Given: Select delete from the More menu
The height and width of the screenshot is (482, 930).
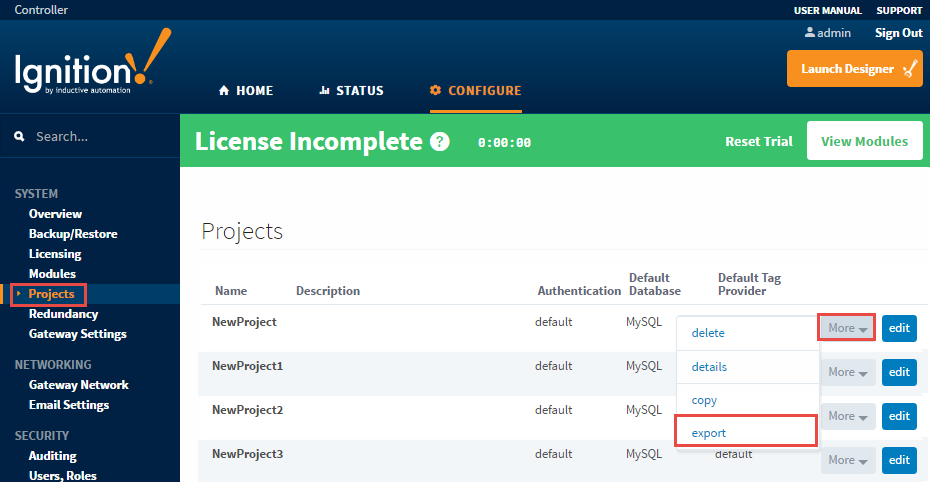Looking at the screenshot, I should [708, 333].
